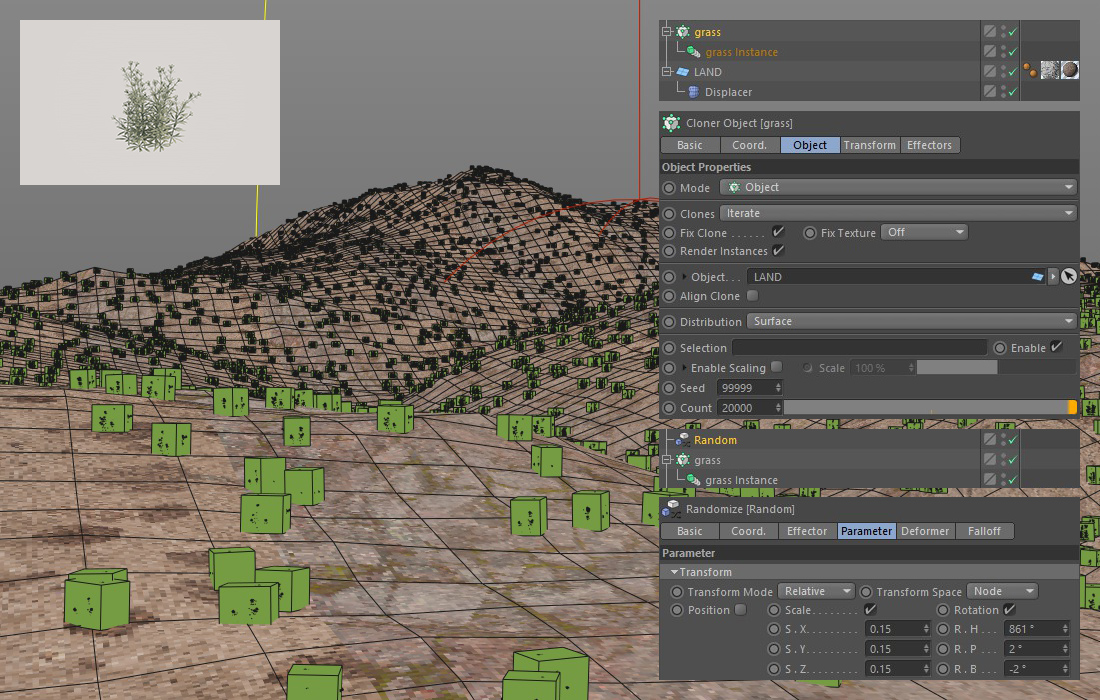Click the grass Instance object icon
The width and height of the screenshot is (1100, 700).
pos(694,52)
